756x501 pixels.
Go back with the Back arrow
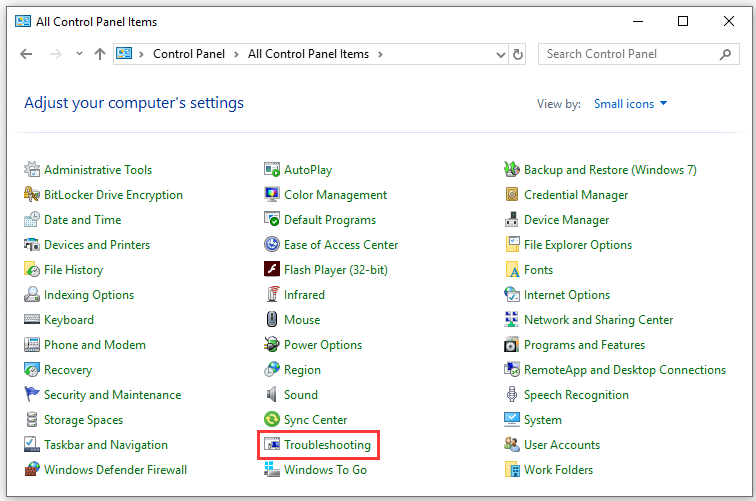point(27,54)
